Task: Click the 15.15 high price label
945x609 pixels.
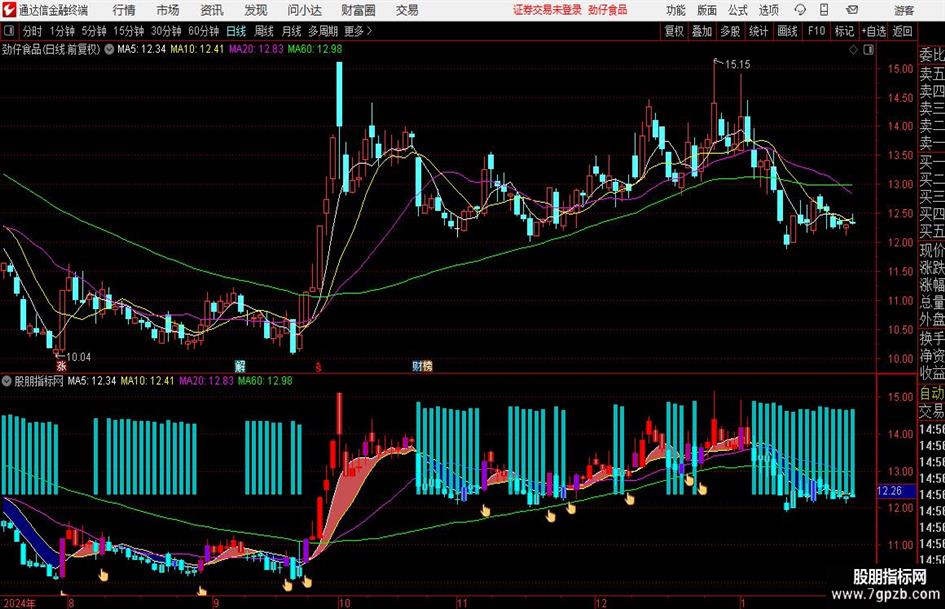Action: point(738,64)
